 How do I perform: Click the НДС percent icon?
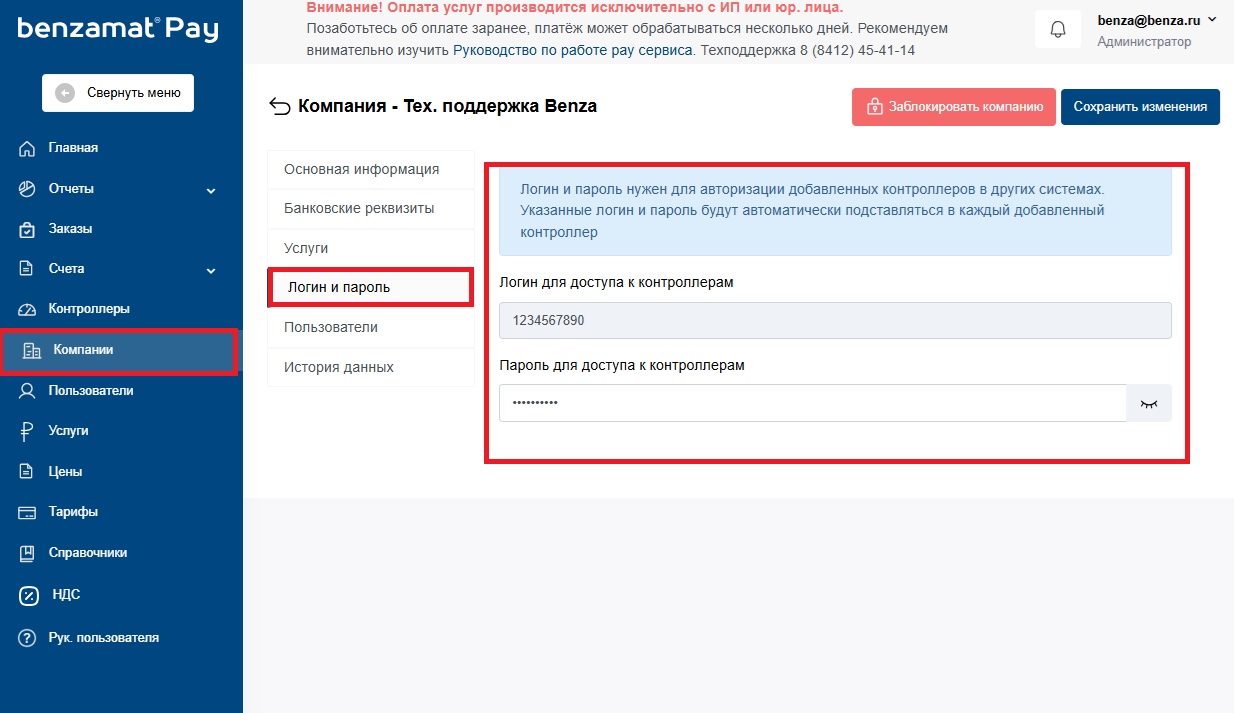pos(29,595)
